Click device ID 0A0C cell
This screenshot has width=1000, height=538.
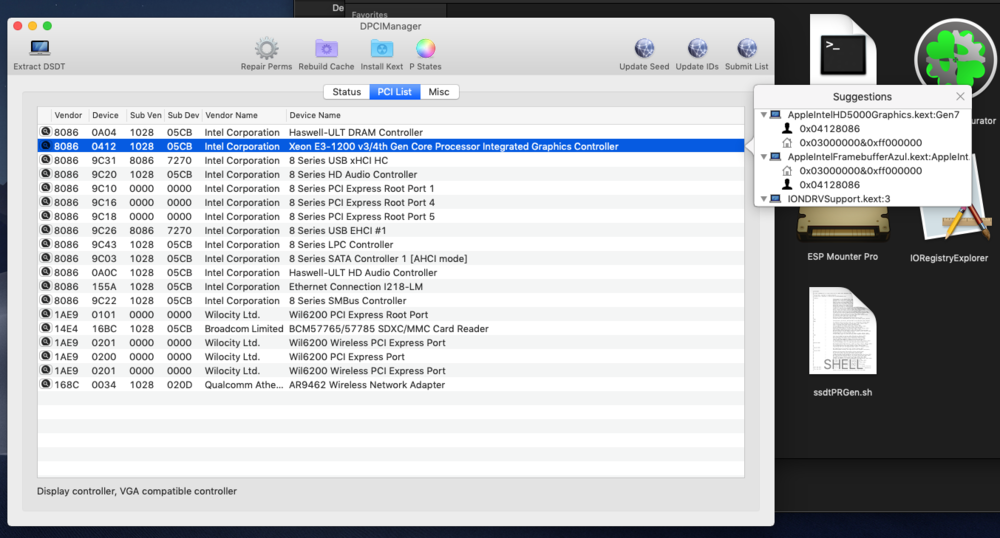[104, 273]
